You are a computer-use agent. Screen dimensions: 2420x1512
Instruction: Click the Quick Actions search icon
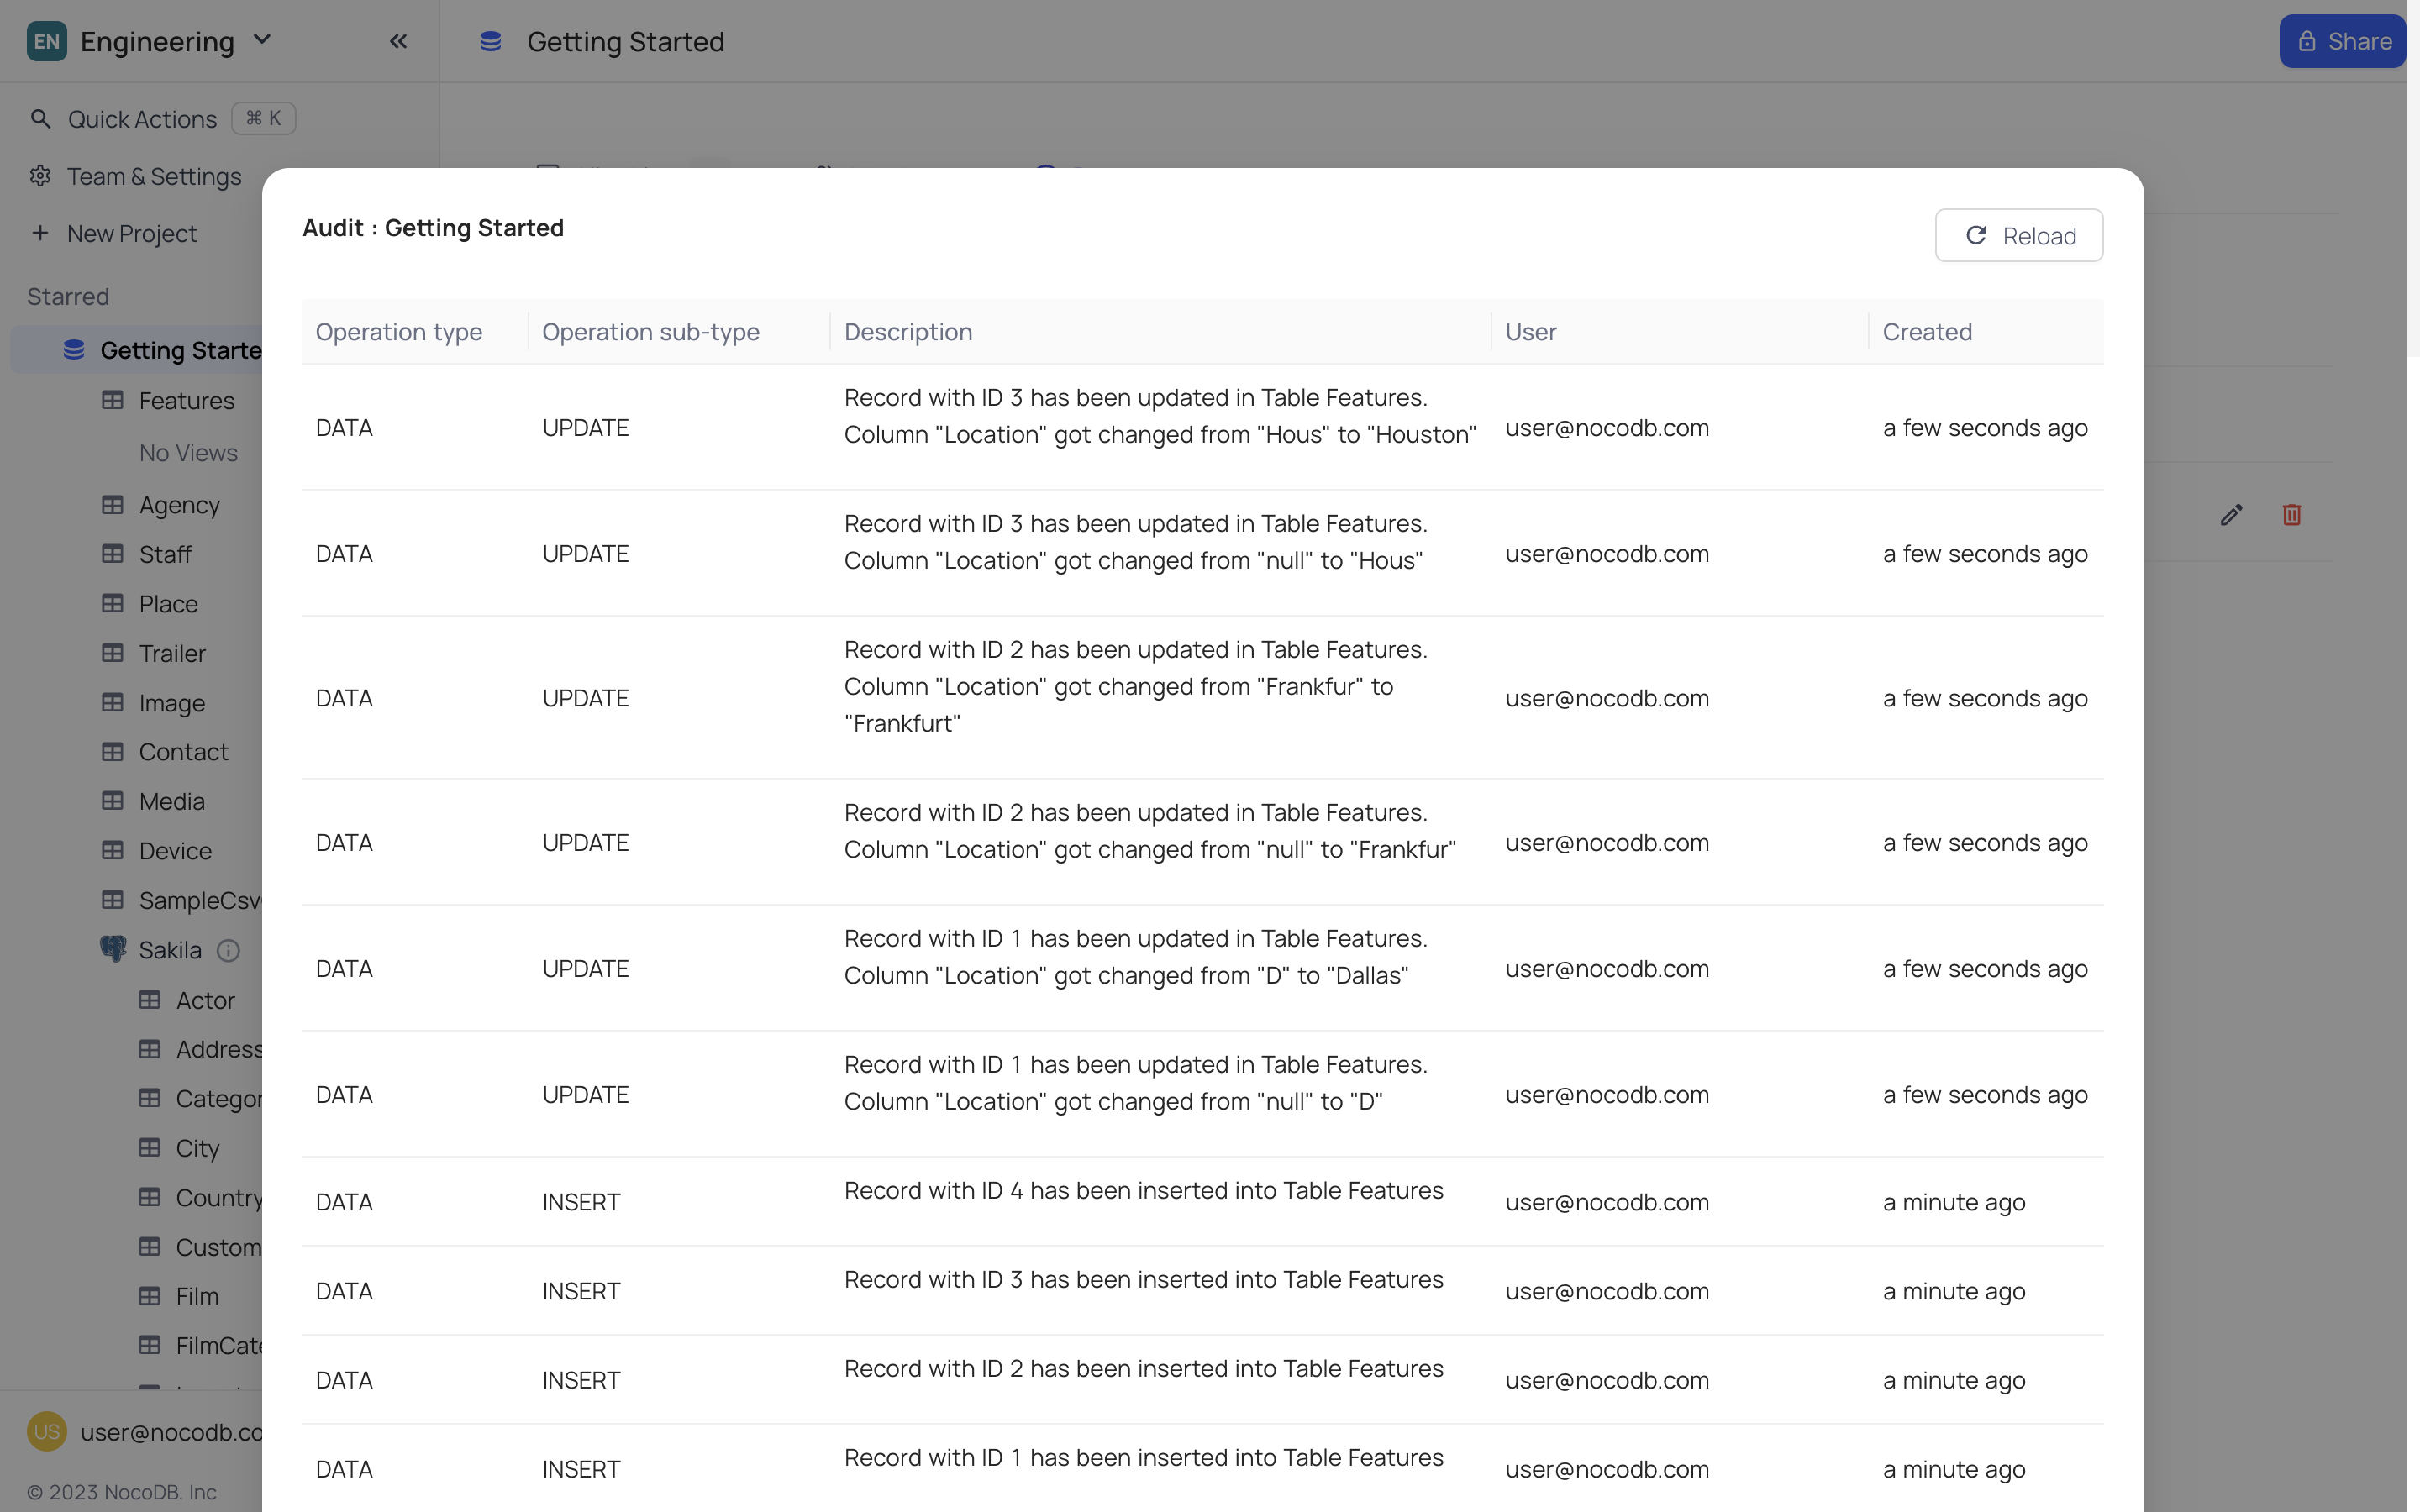click(x=40, y=119)
